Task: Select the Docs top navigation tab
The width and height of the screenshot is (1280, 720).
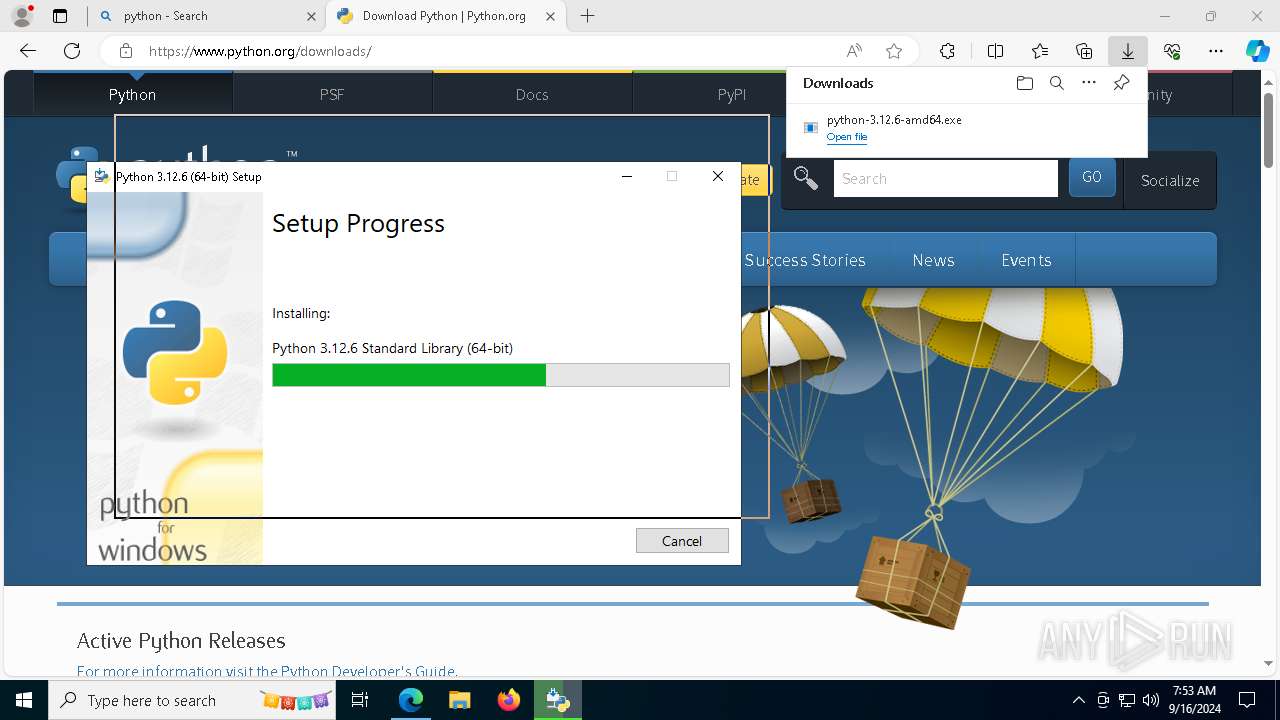Action: coord(532,94)
